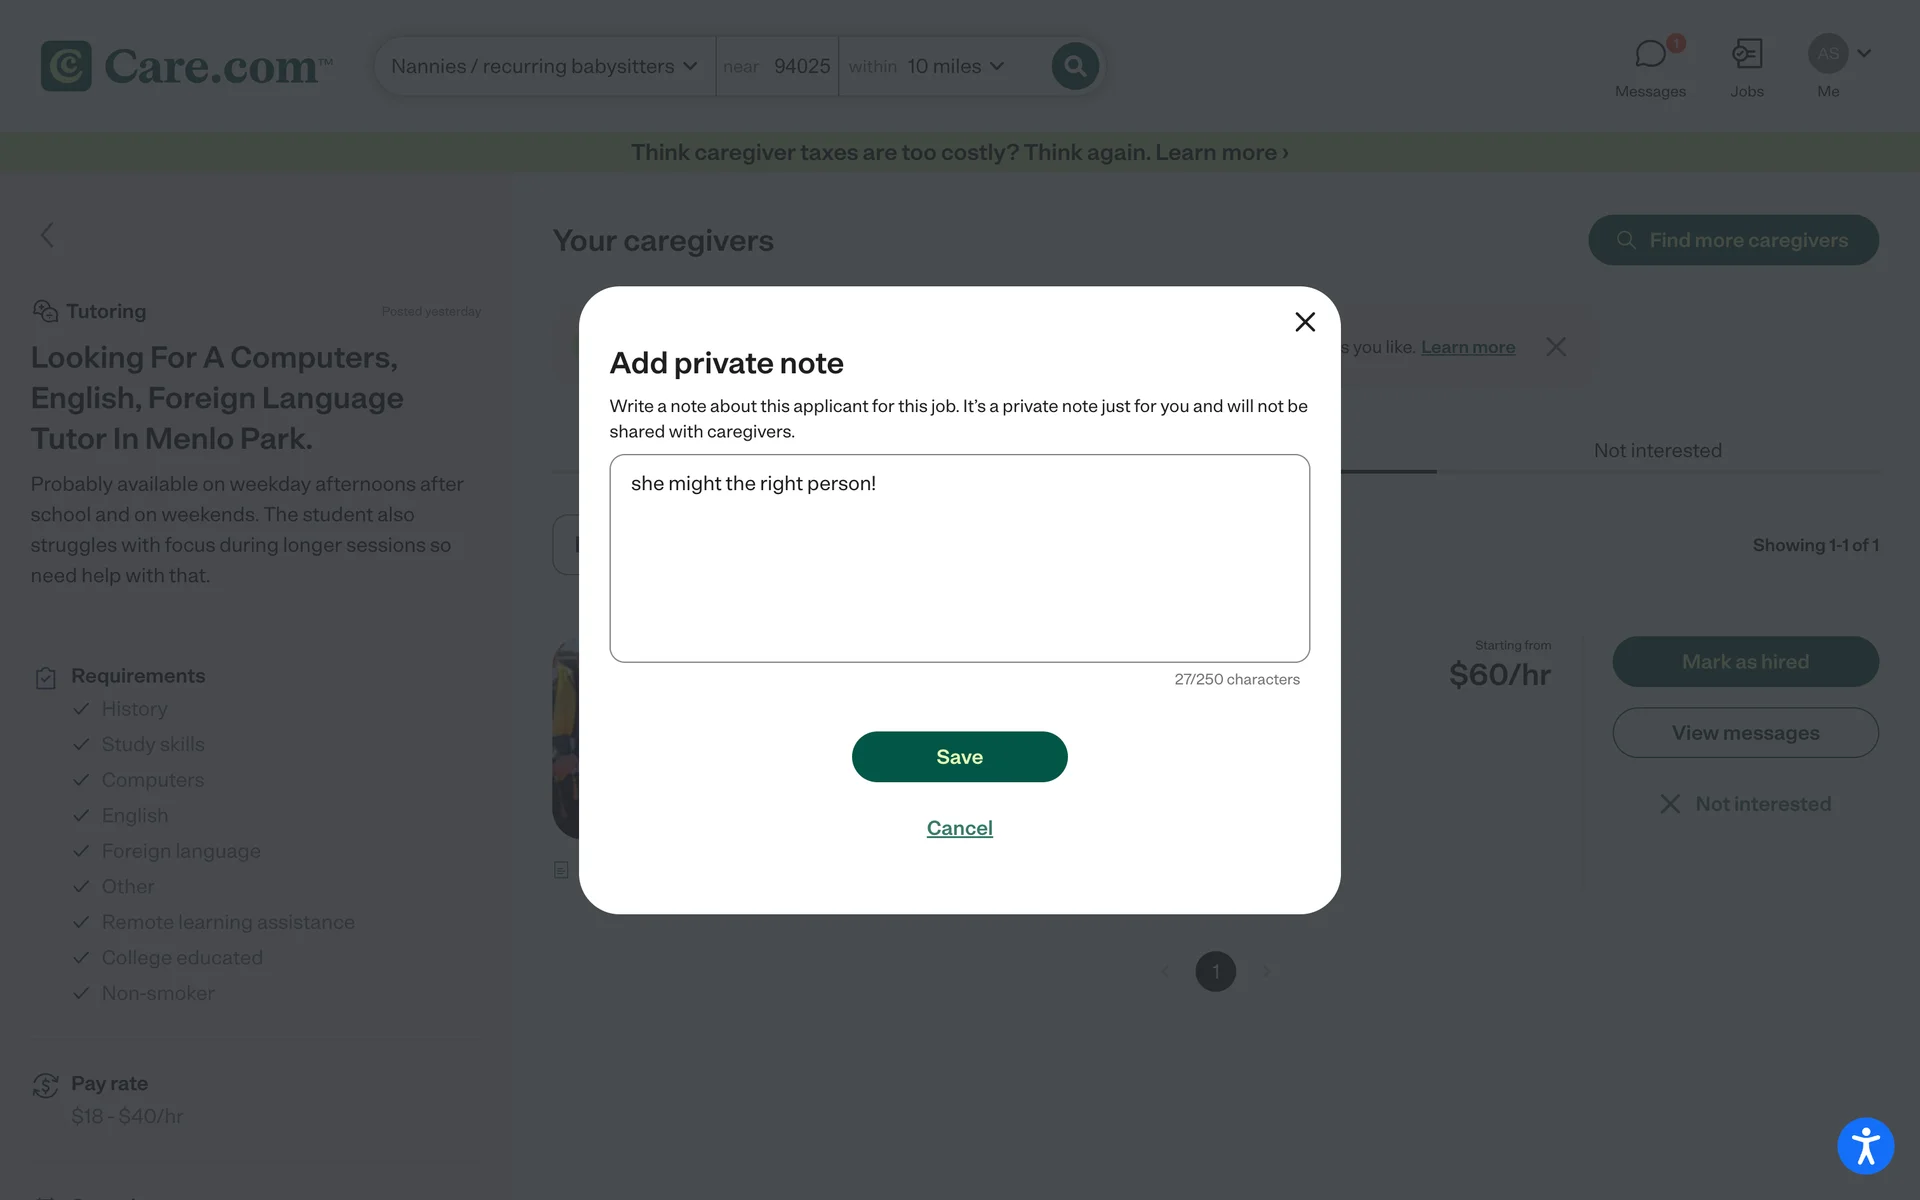Open View messages for the caregiver
This screenshot has width=1920, height=1200.
point(1745,733)
